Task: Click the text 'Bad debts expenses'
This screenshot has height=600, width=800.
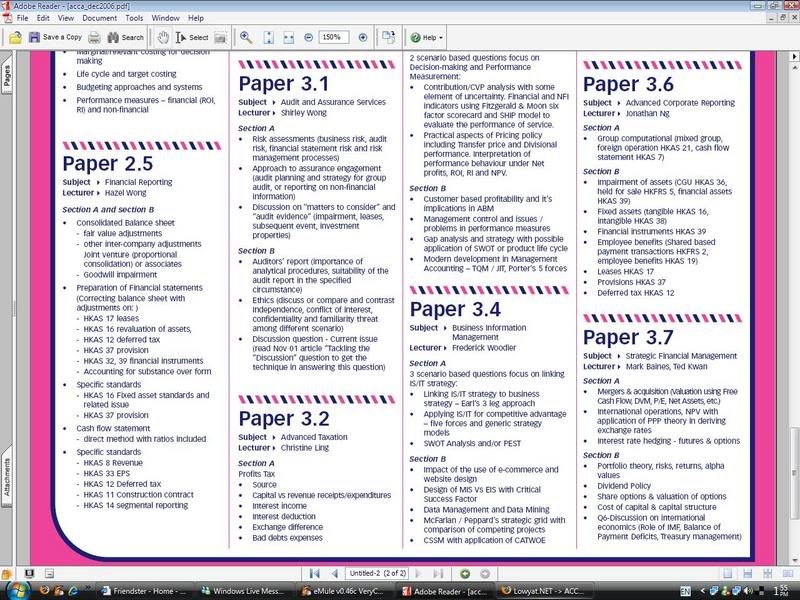Action: (x=287, y=538)
